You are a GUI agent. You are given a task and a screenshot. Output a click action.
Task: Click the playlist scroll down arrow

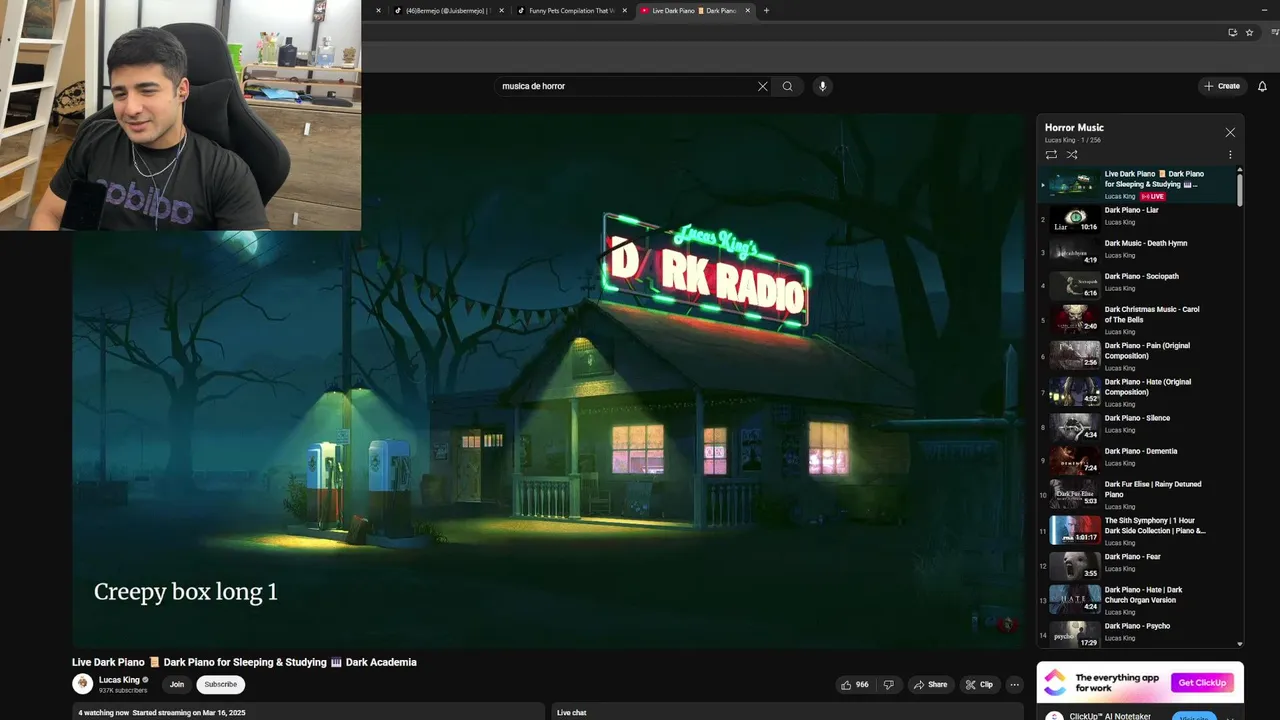[1240, 644]
